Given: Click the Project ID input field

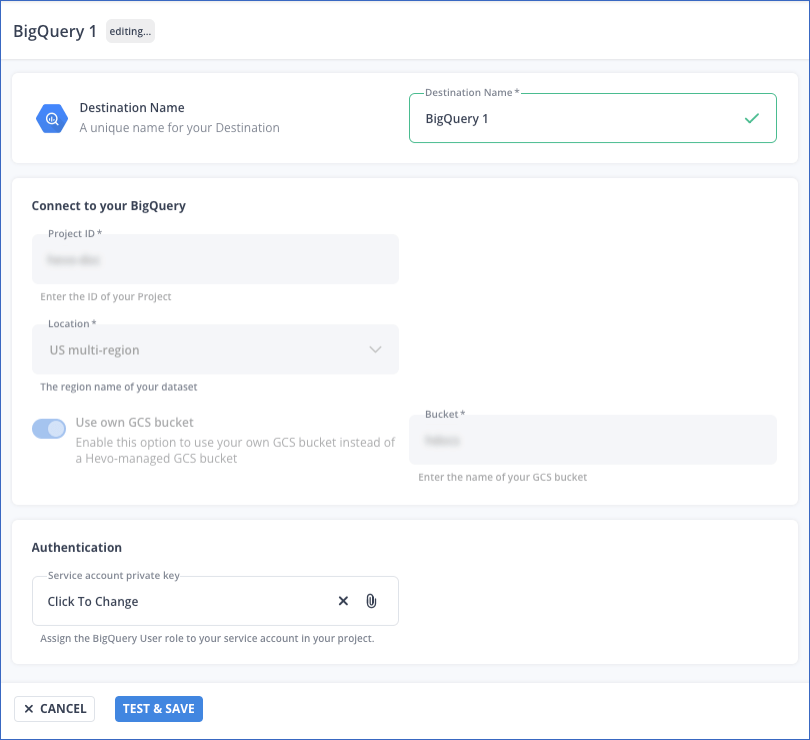Looking at the screenshot, I should pos(215,259).
